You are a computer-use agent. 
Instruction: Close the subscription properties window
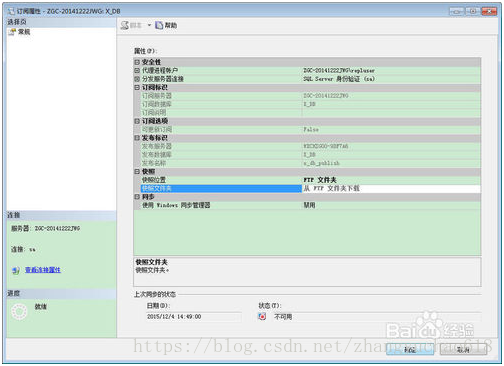489,11
